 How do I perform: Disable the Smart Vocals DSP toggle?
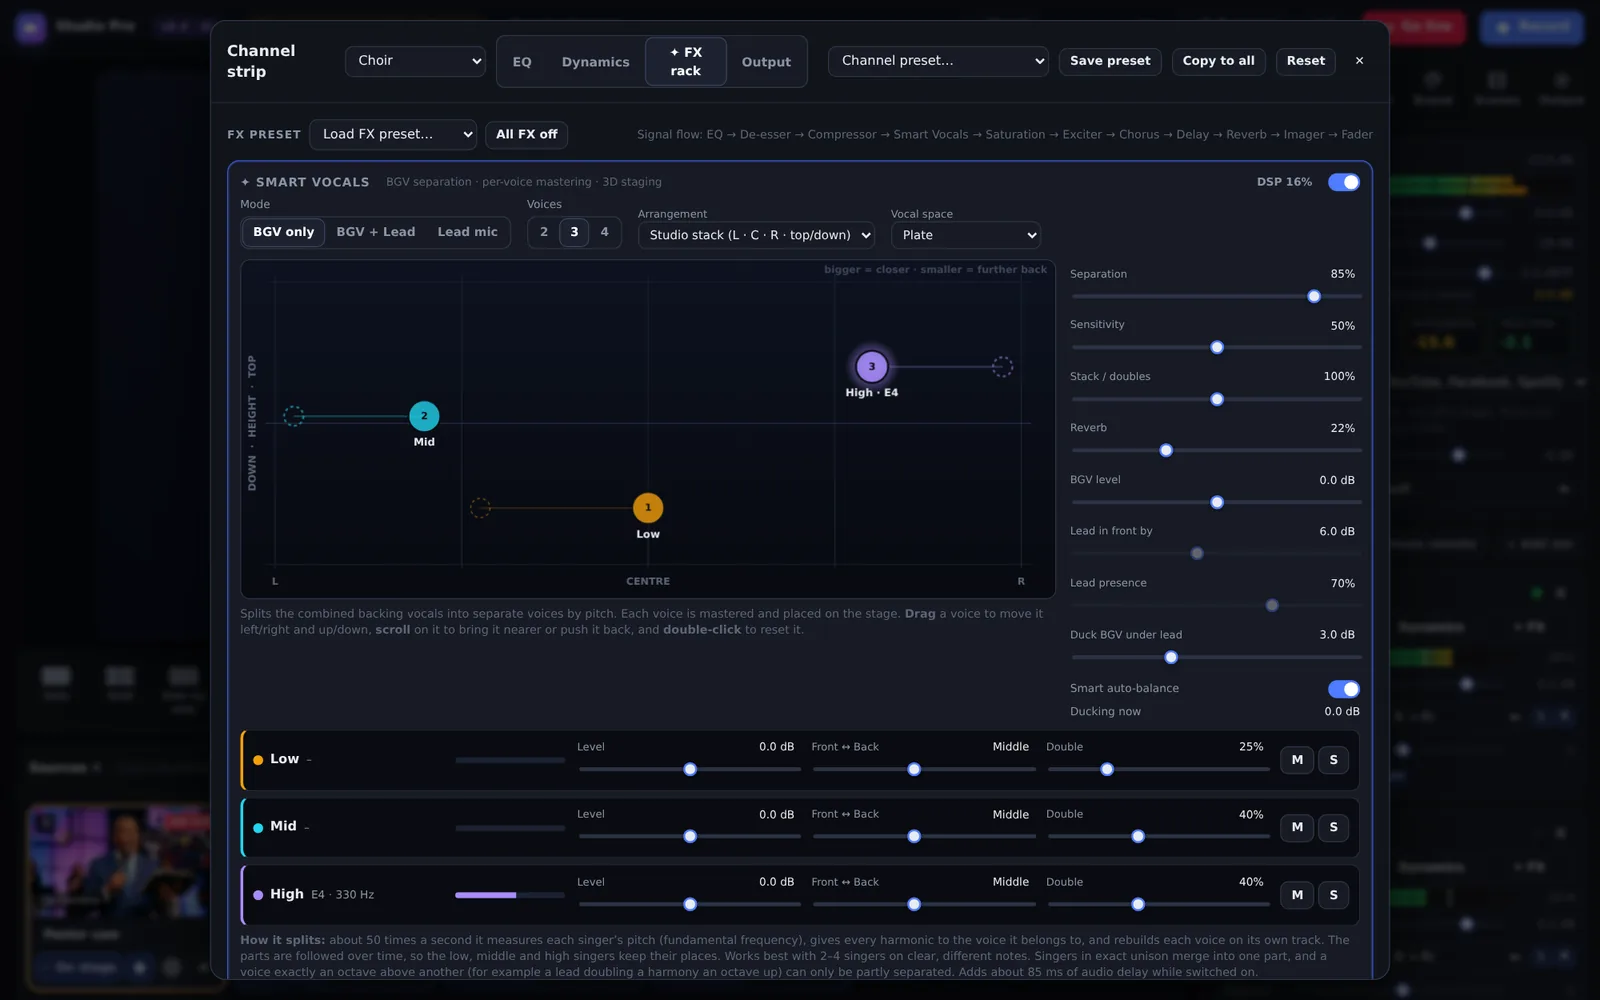click(x=1343, y=182)
